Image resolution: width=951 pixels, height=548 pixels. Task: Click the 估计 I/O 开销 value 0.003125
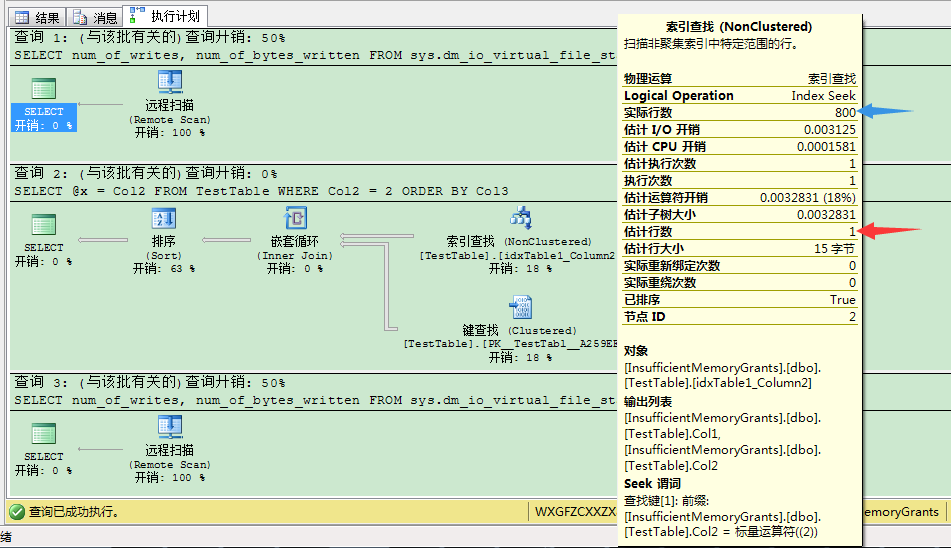click(830, 130)
